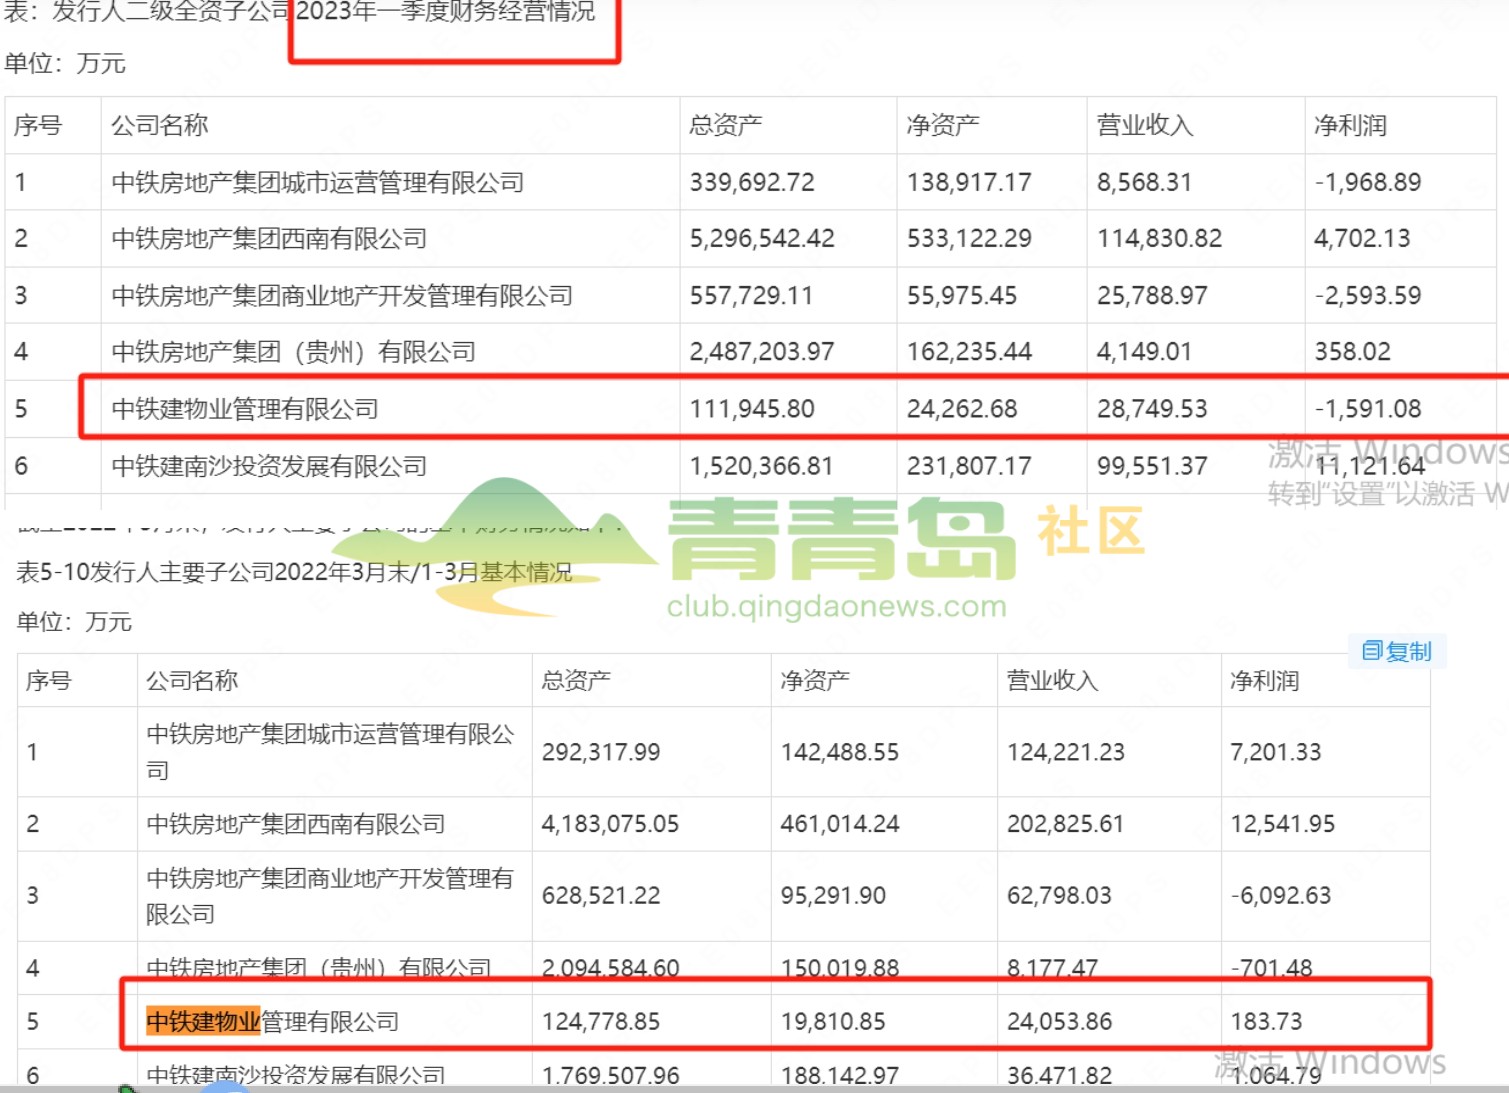Click 中铁房地产集团西南有限公司 in the 2022 table
Viewport: 1509px width, 1093px height.
(x=295, y=824)
